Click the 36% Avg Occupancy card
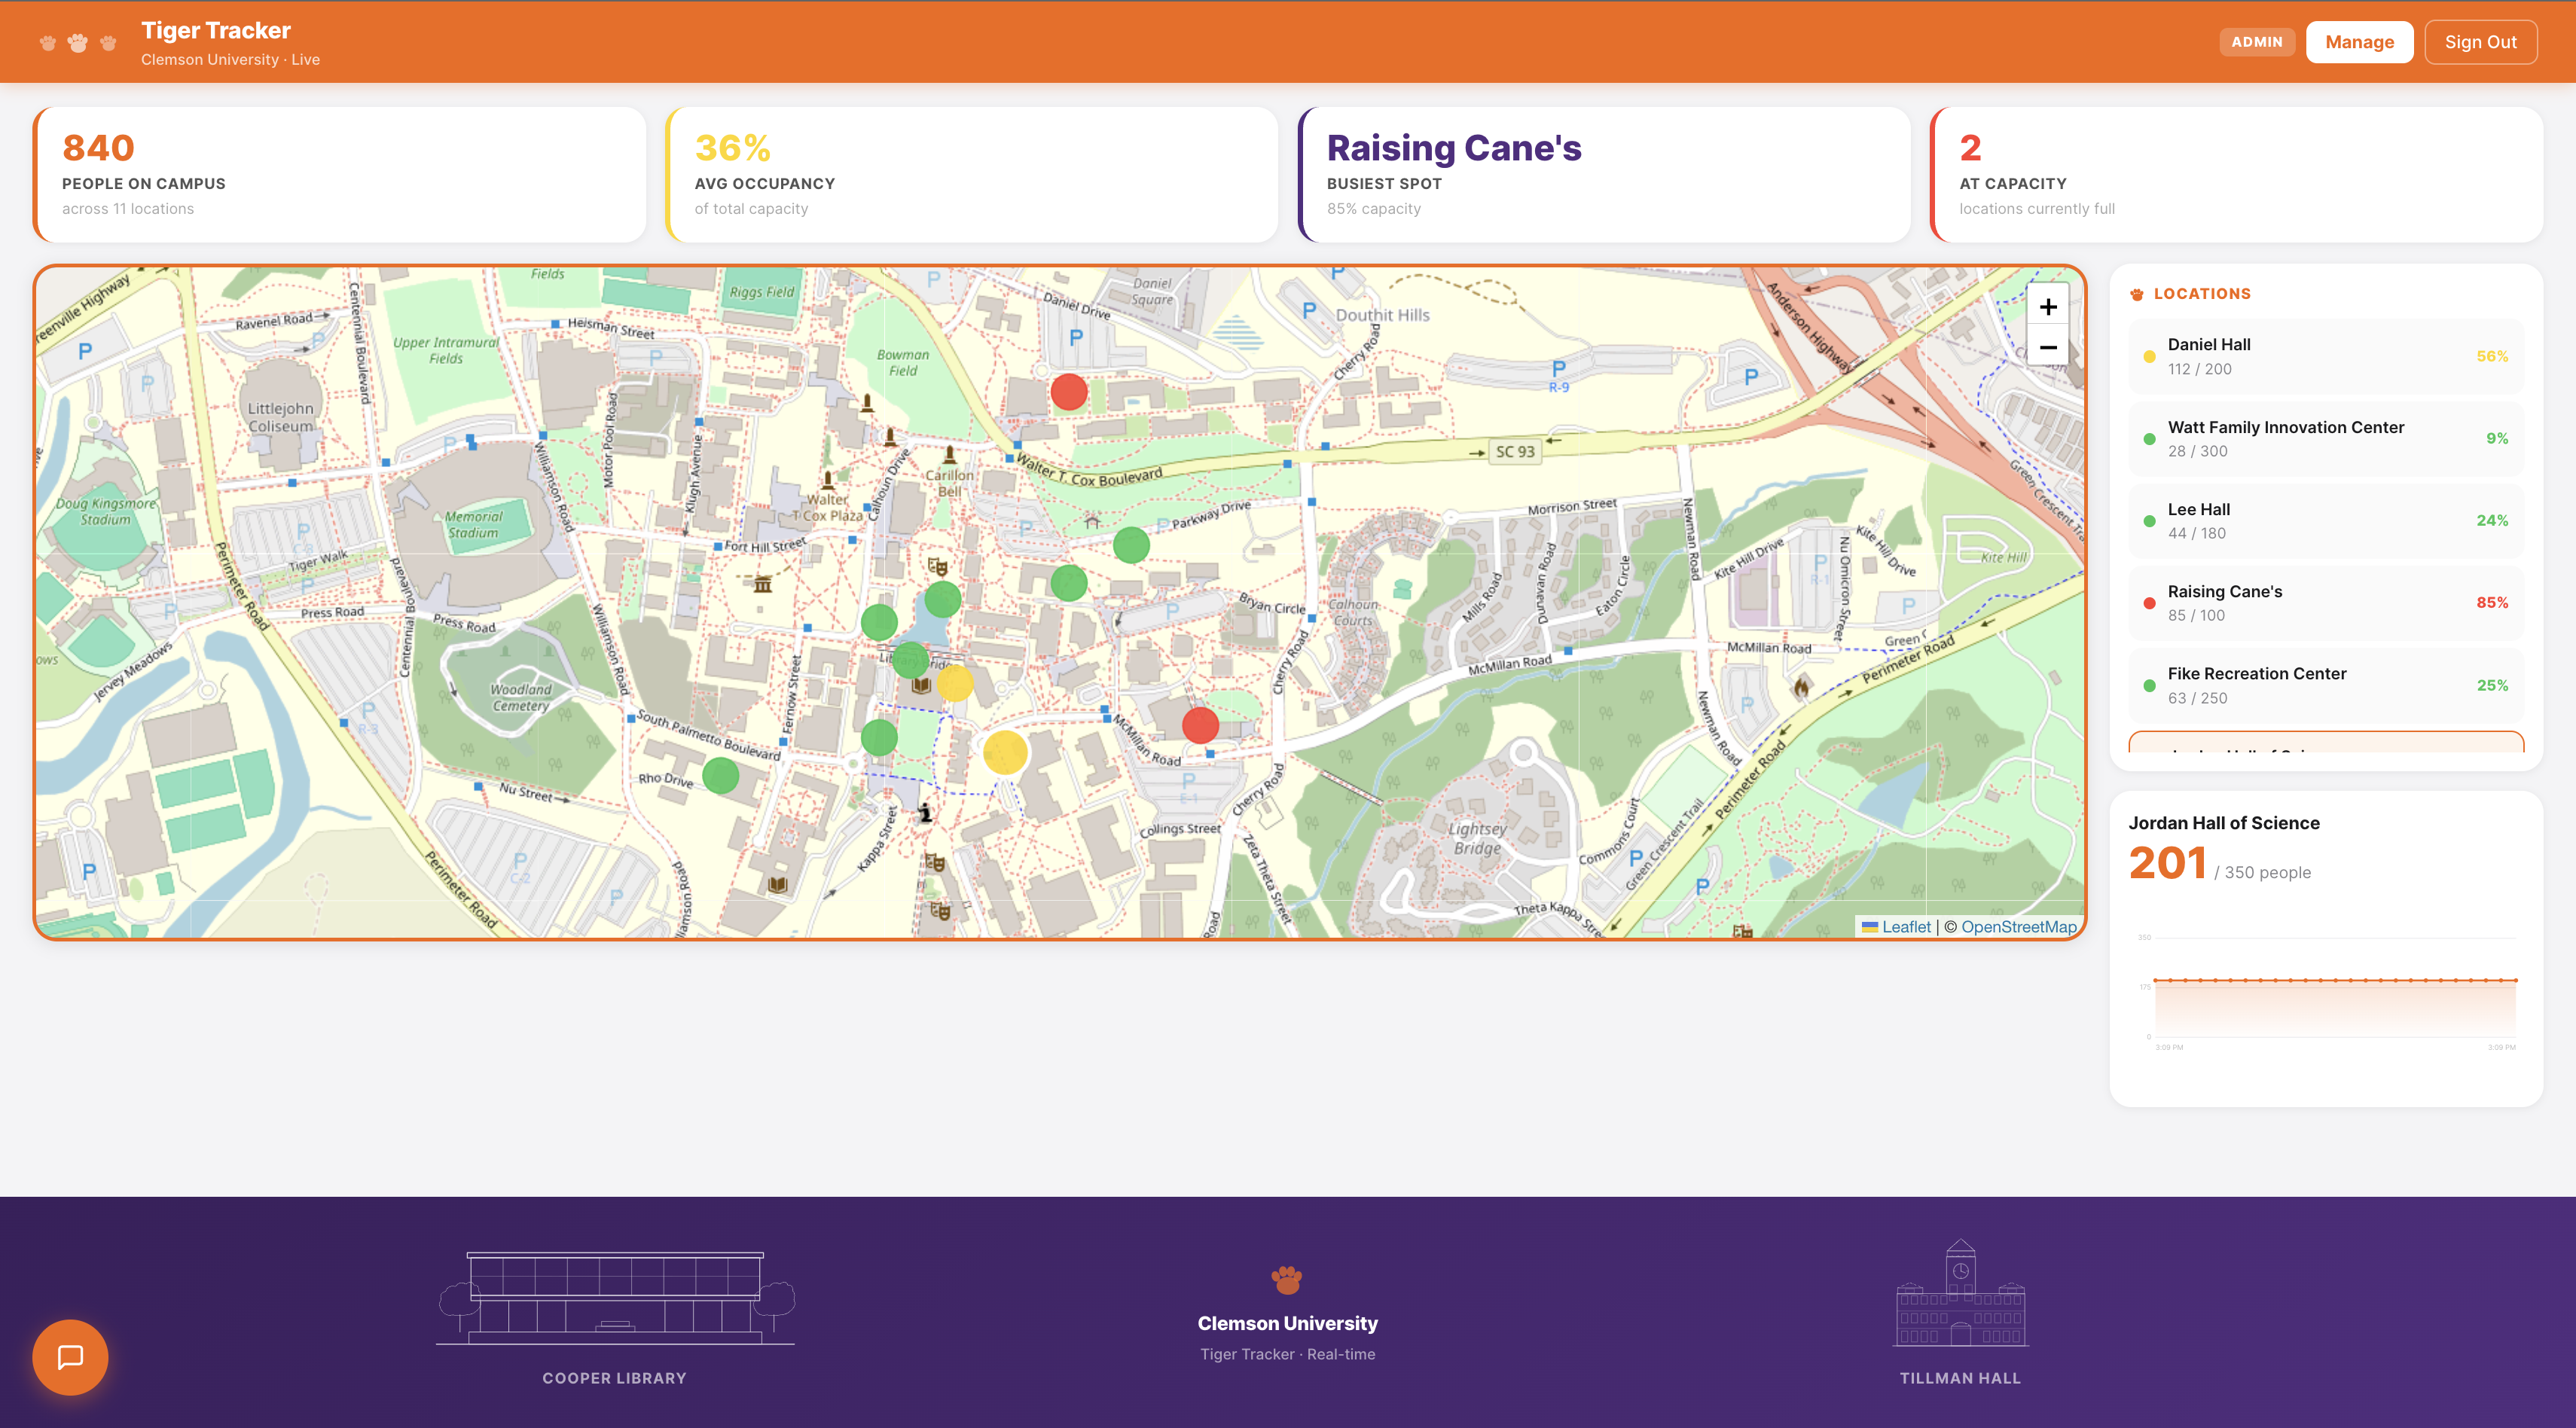Viewport: 2576px width, 1428px height. (x=972, y=175)
